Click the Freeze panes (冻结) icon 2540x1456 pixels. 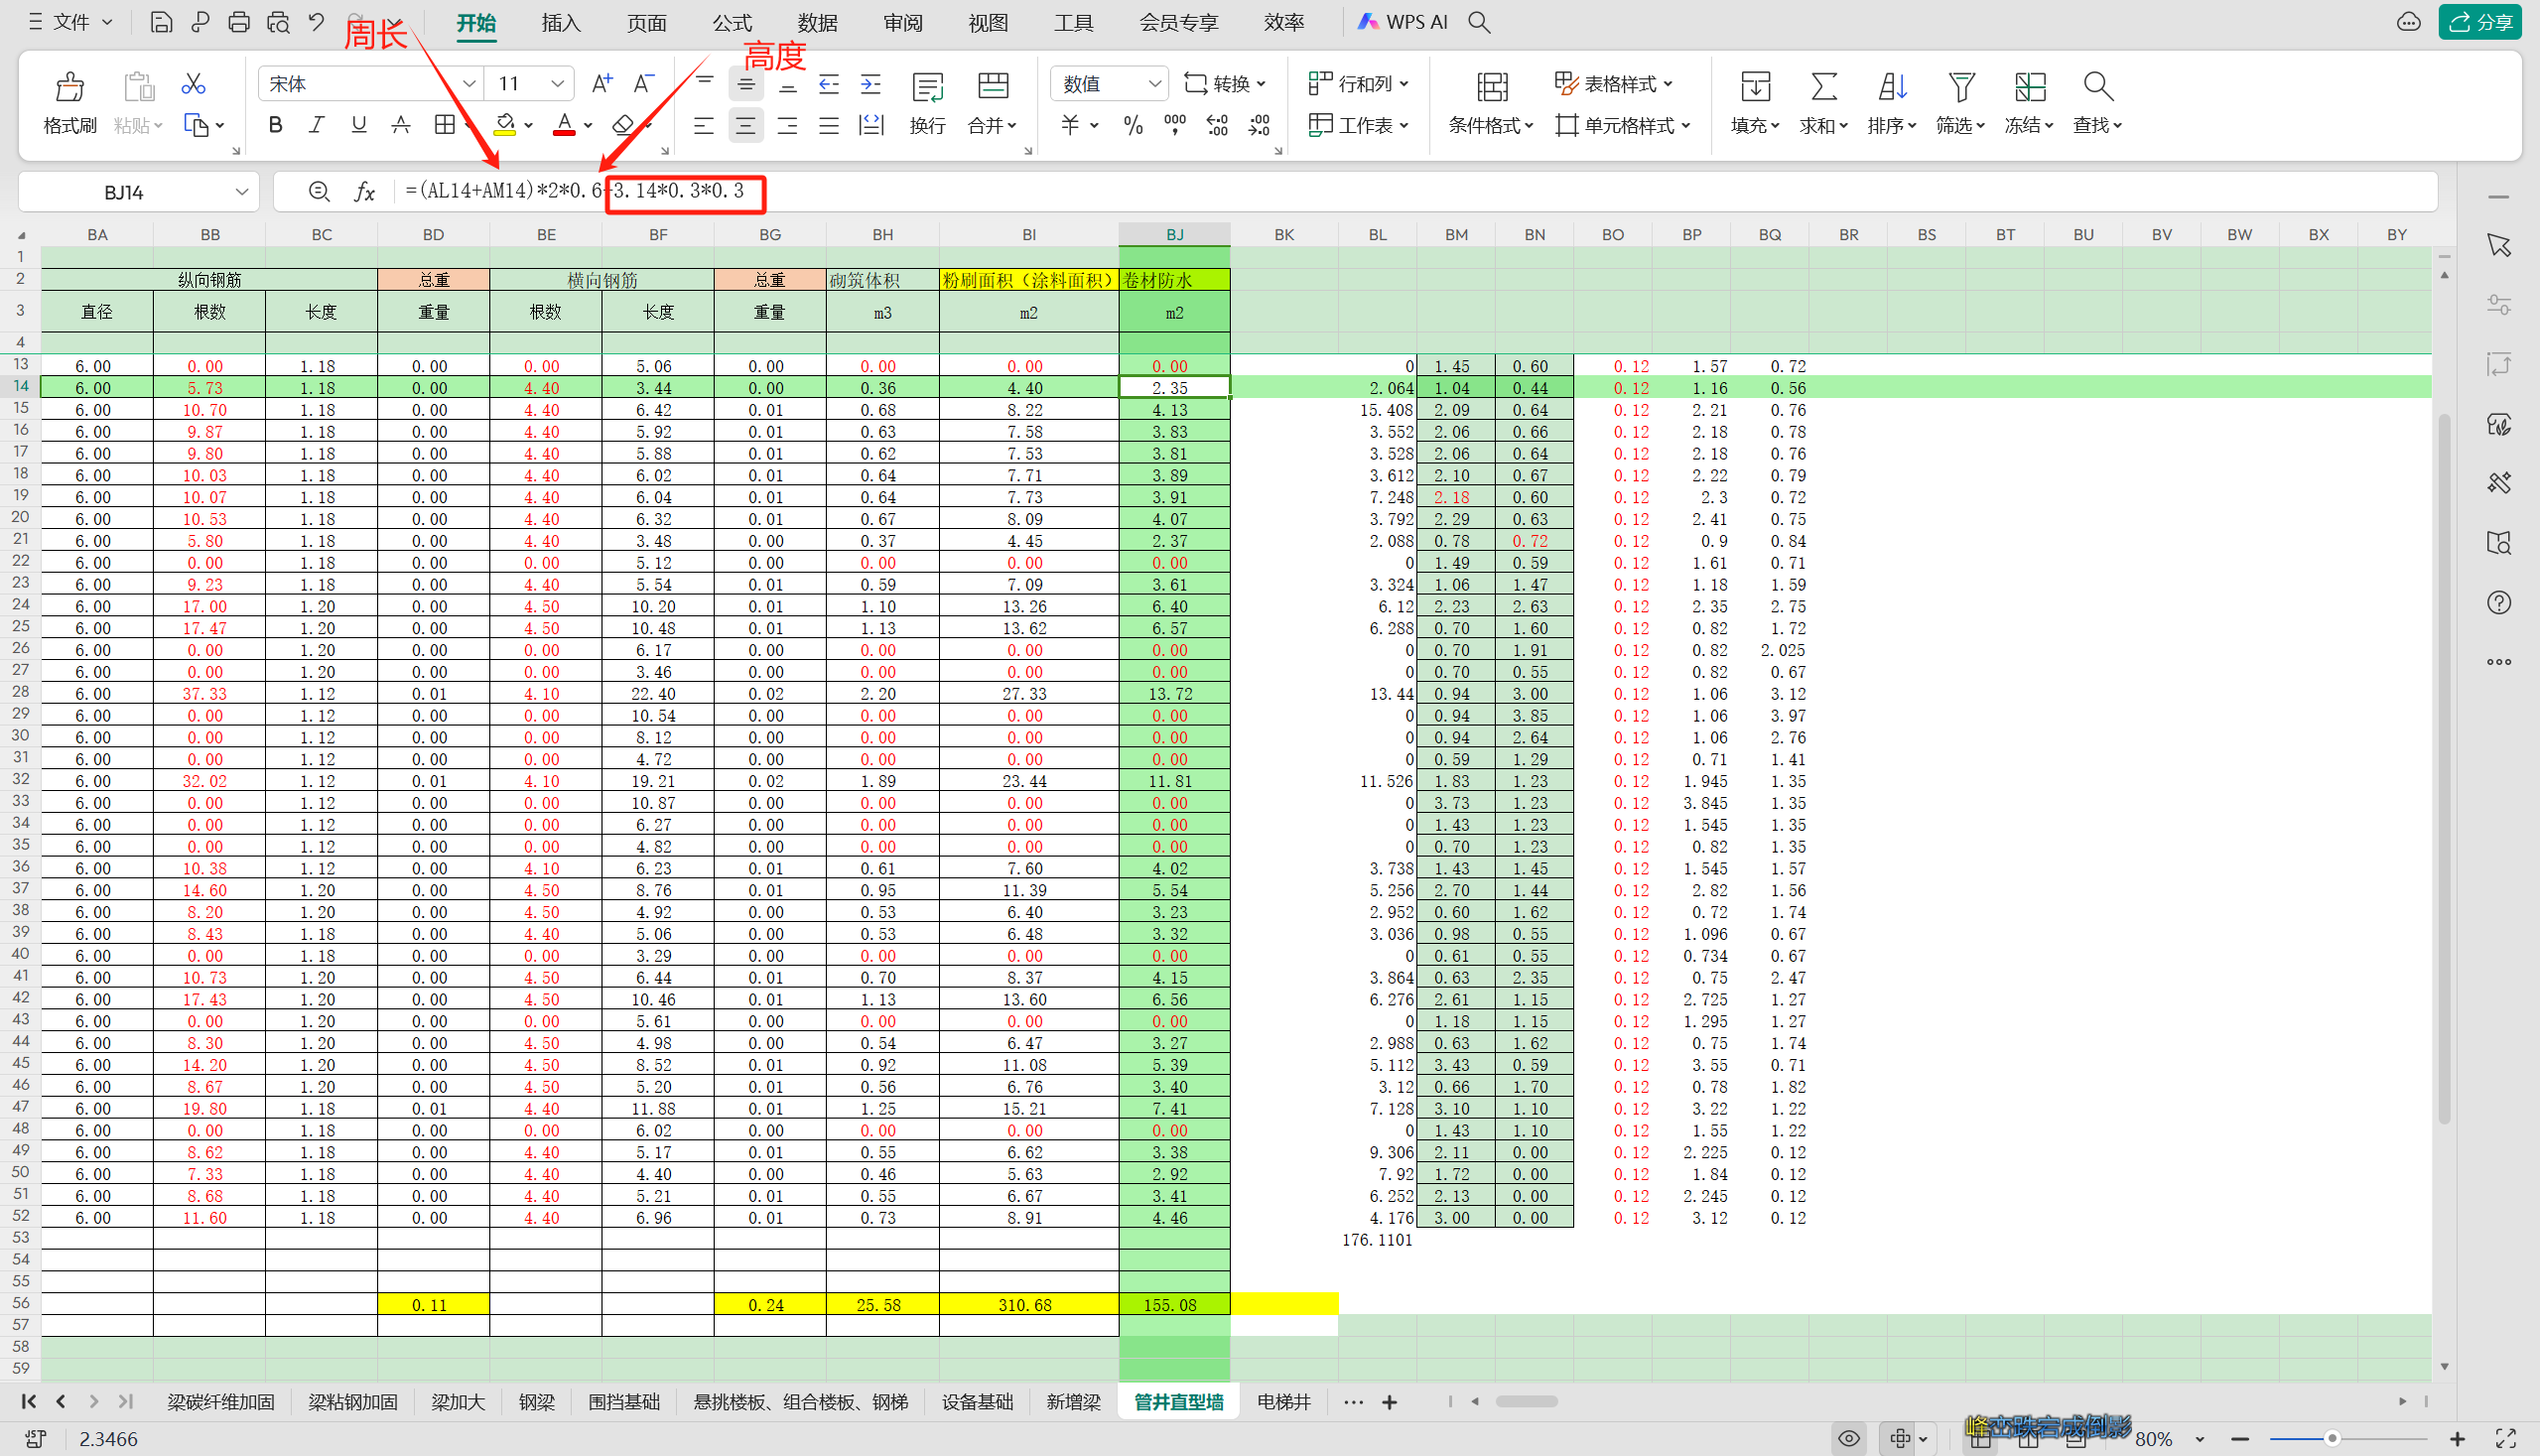click(2029, 88)
